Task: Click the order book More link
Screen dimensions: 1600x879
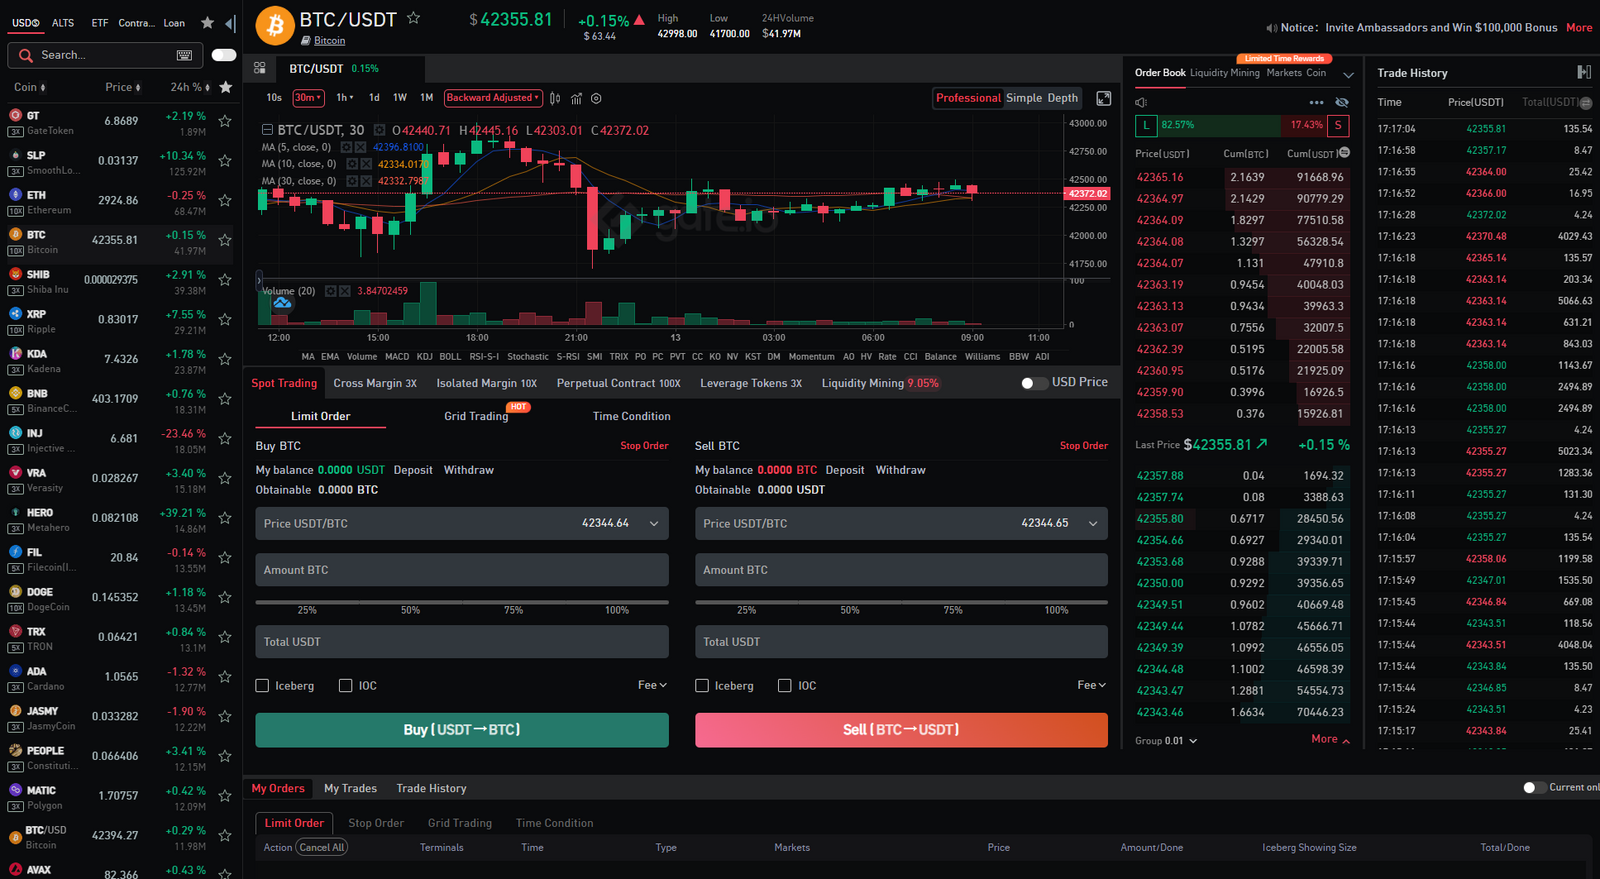Action: pyautogui.click(x=1330, y=739)
